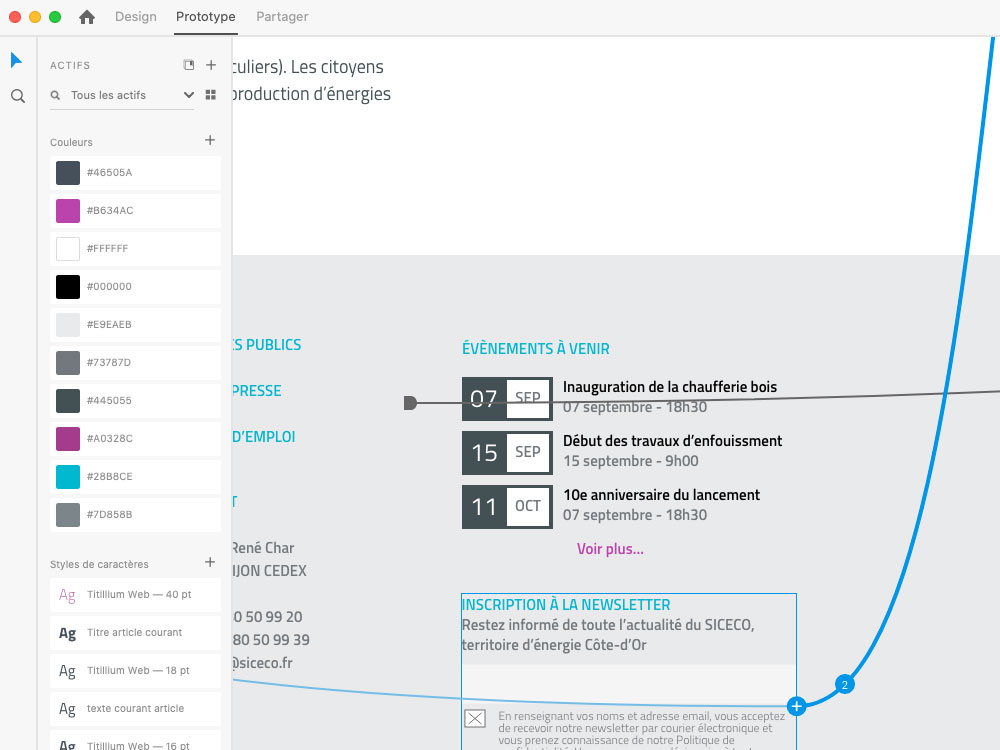Viewport: 1000px width, 750px height.
Task: Click 'ÉVÈNEMENTS À VENIR' heading
Action: tap(535, 349)
